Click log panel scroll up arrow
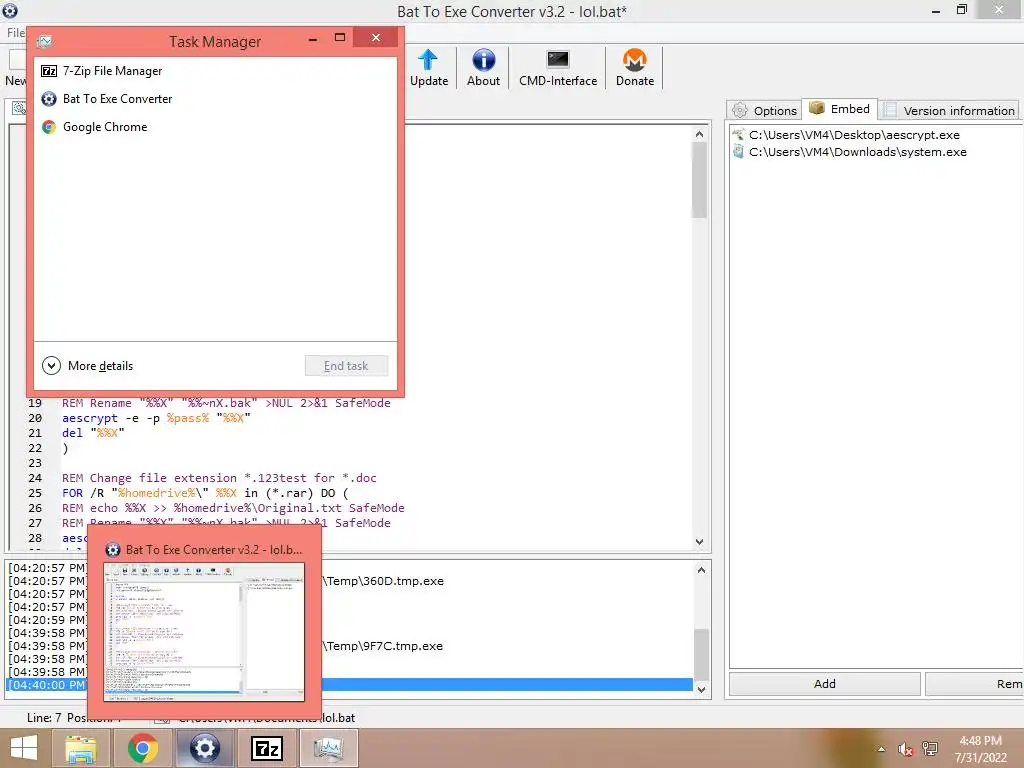The width and height of the screenshot is (1024, 768). coord(701,570)
